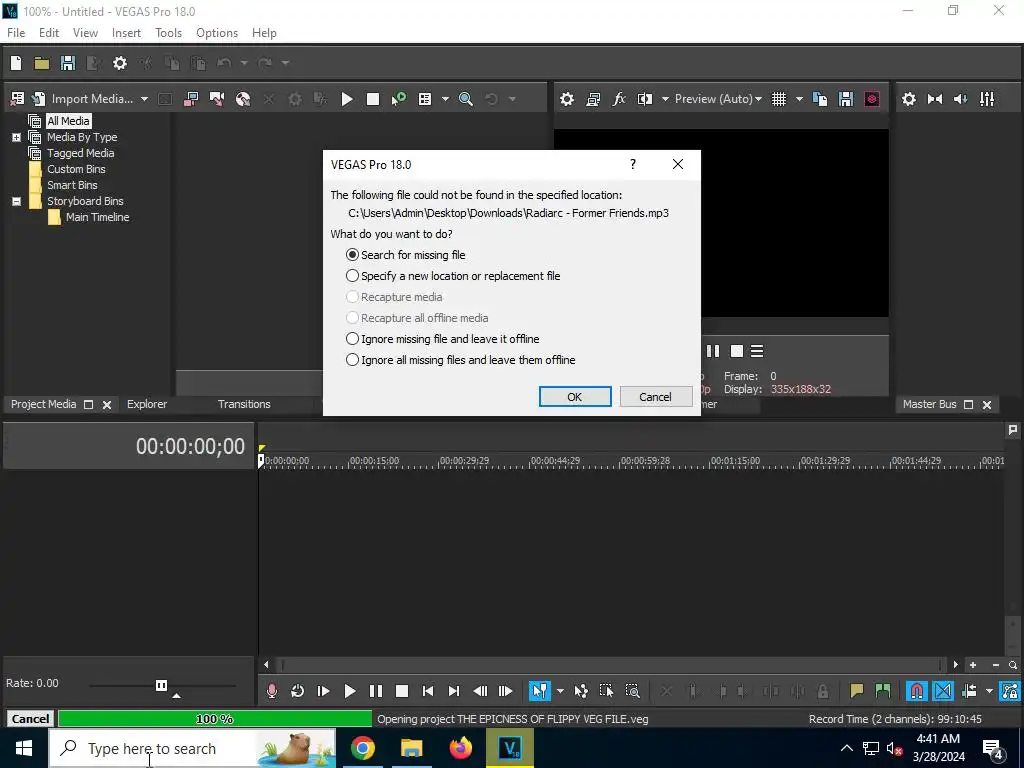Open split screen view dropdown arrow

point(665,99)
